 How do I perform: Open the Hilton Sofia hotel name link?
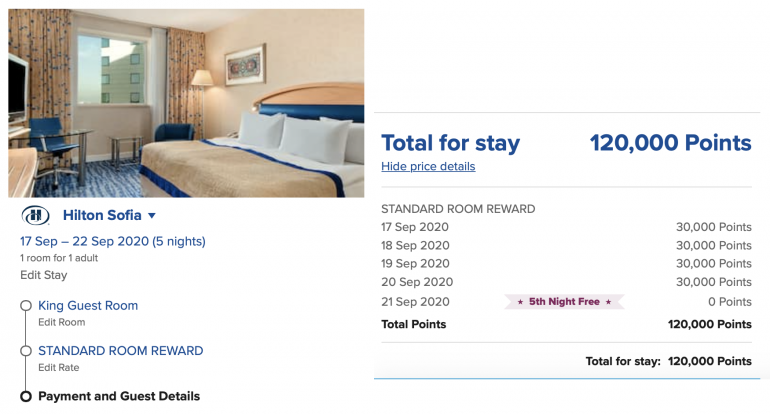pyautogui.click(x=102, y=215)
